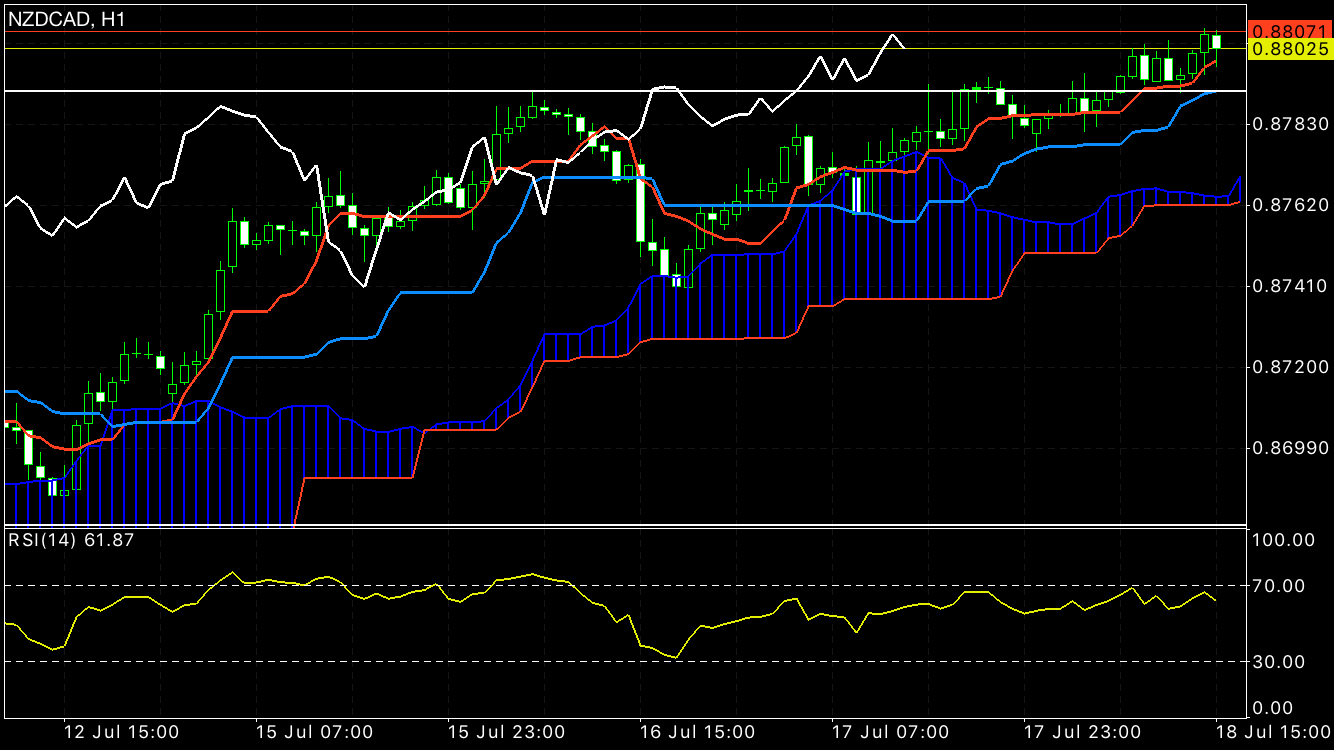Click the 15 Jul 23:00 time label
1334x750 pixels.
pyautogui.click(x=507, y=732)
